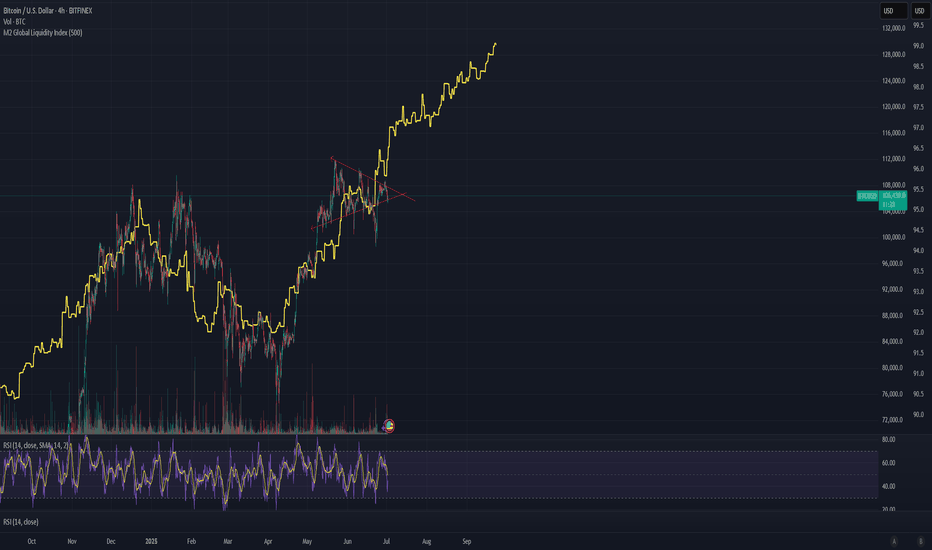
Task: Click the 132,000.0 price scale label
Action: (893, 28)
